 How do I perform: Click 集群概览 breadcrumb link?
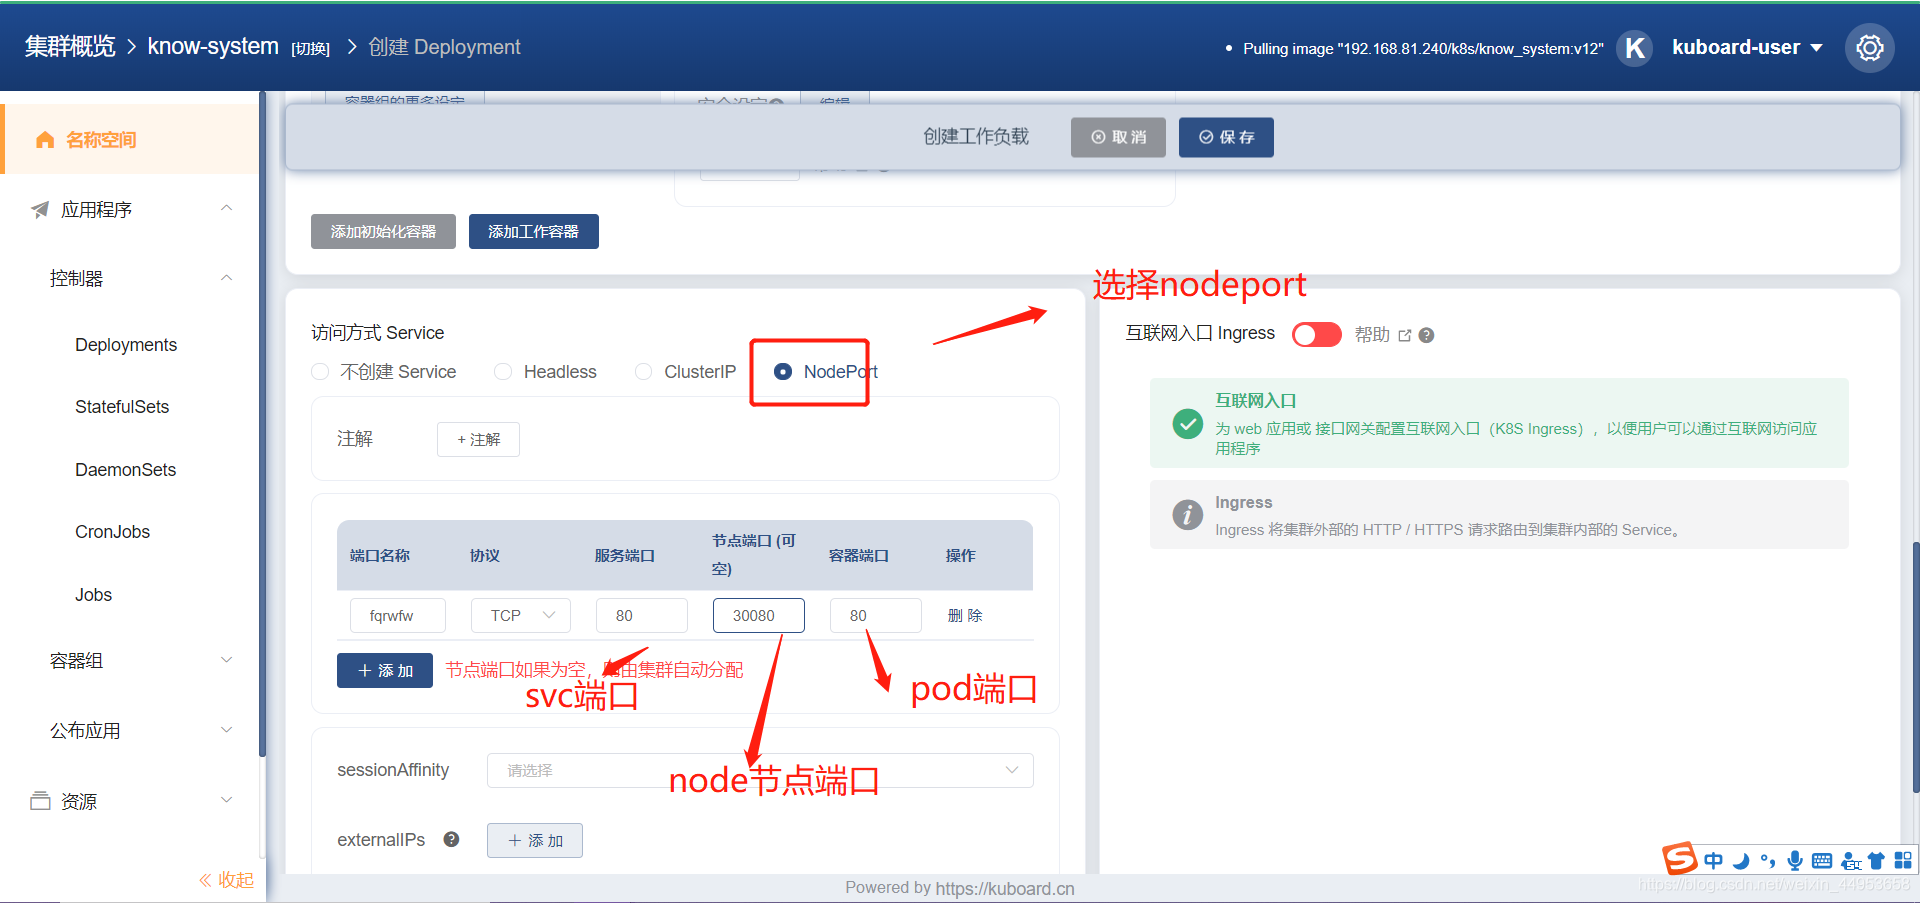pos(70,47)
